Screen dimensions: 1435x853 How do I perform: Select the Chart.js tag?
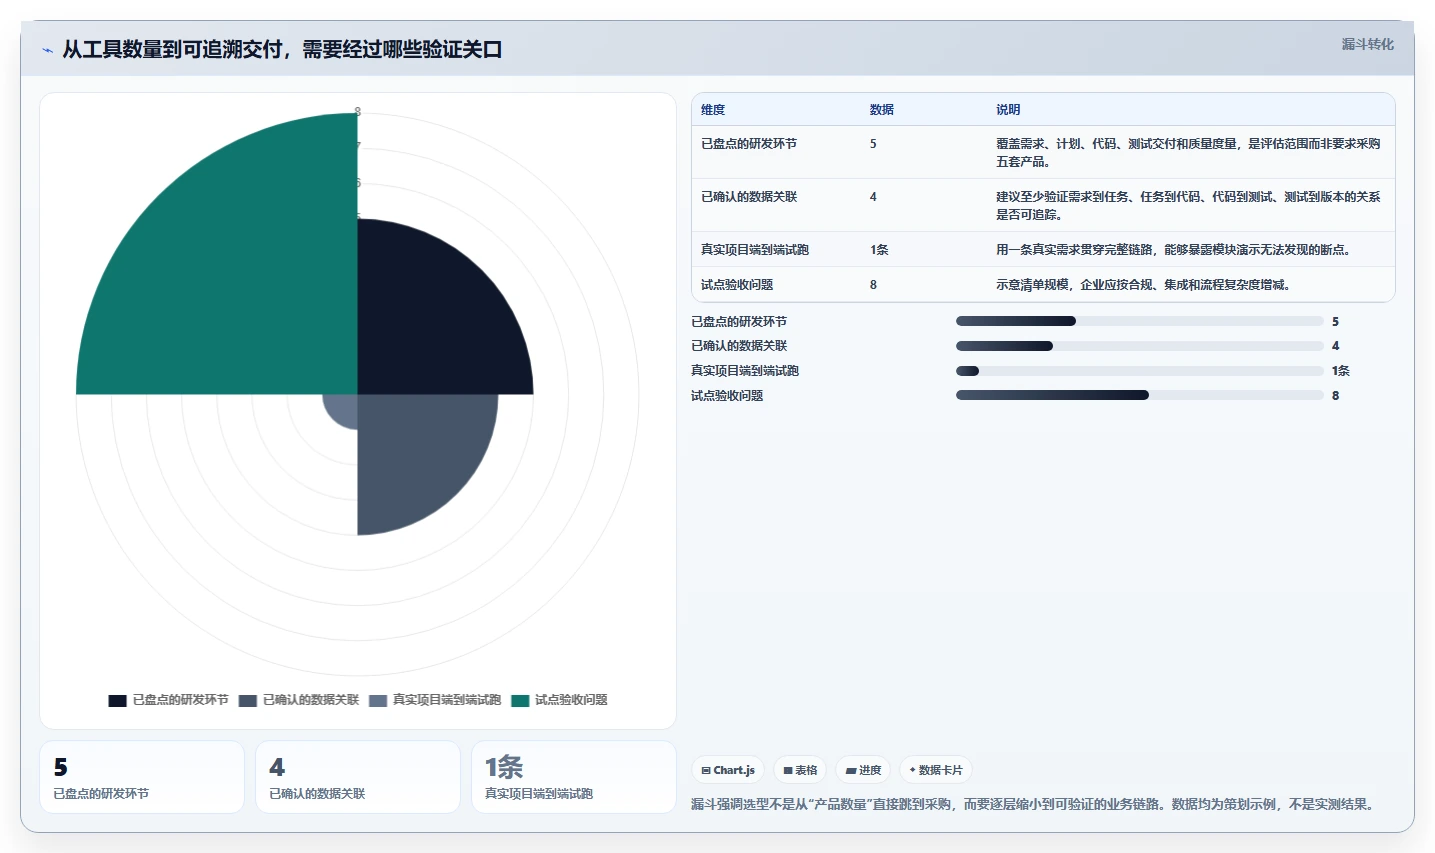728,770
